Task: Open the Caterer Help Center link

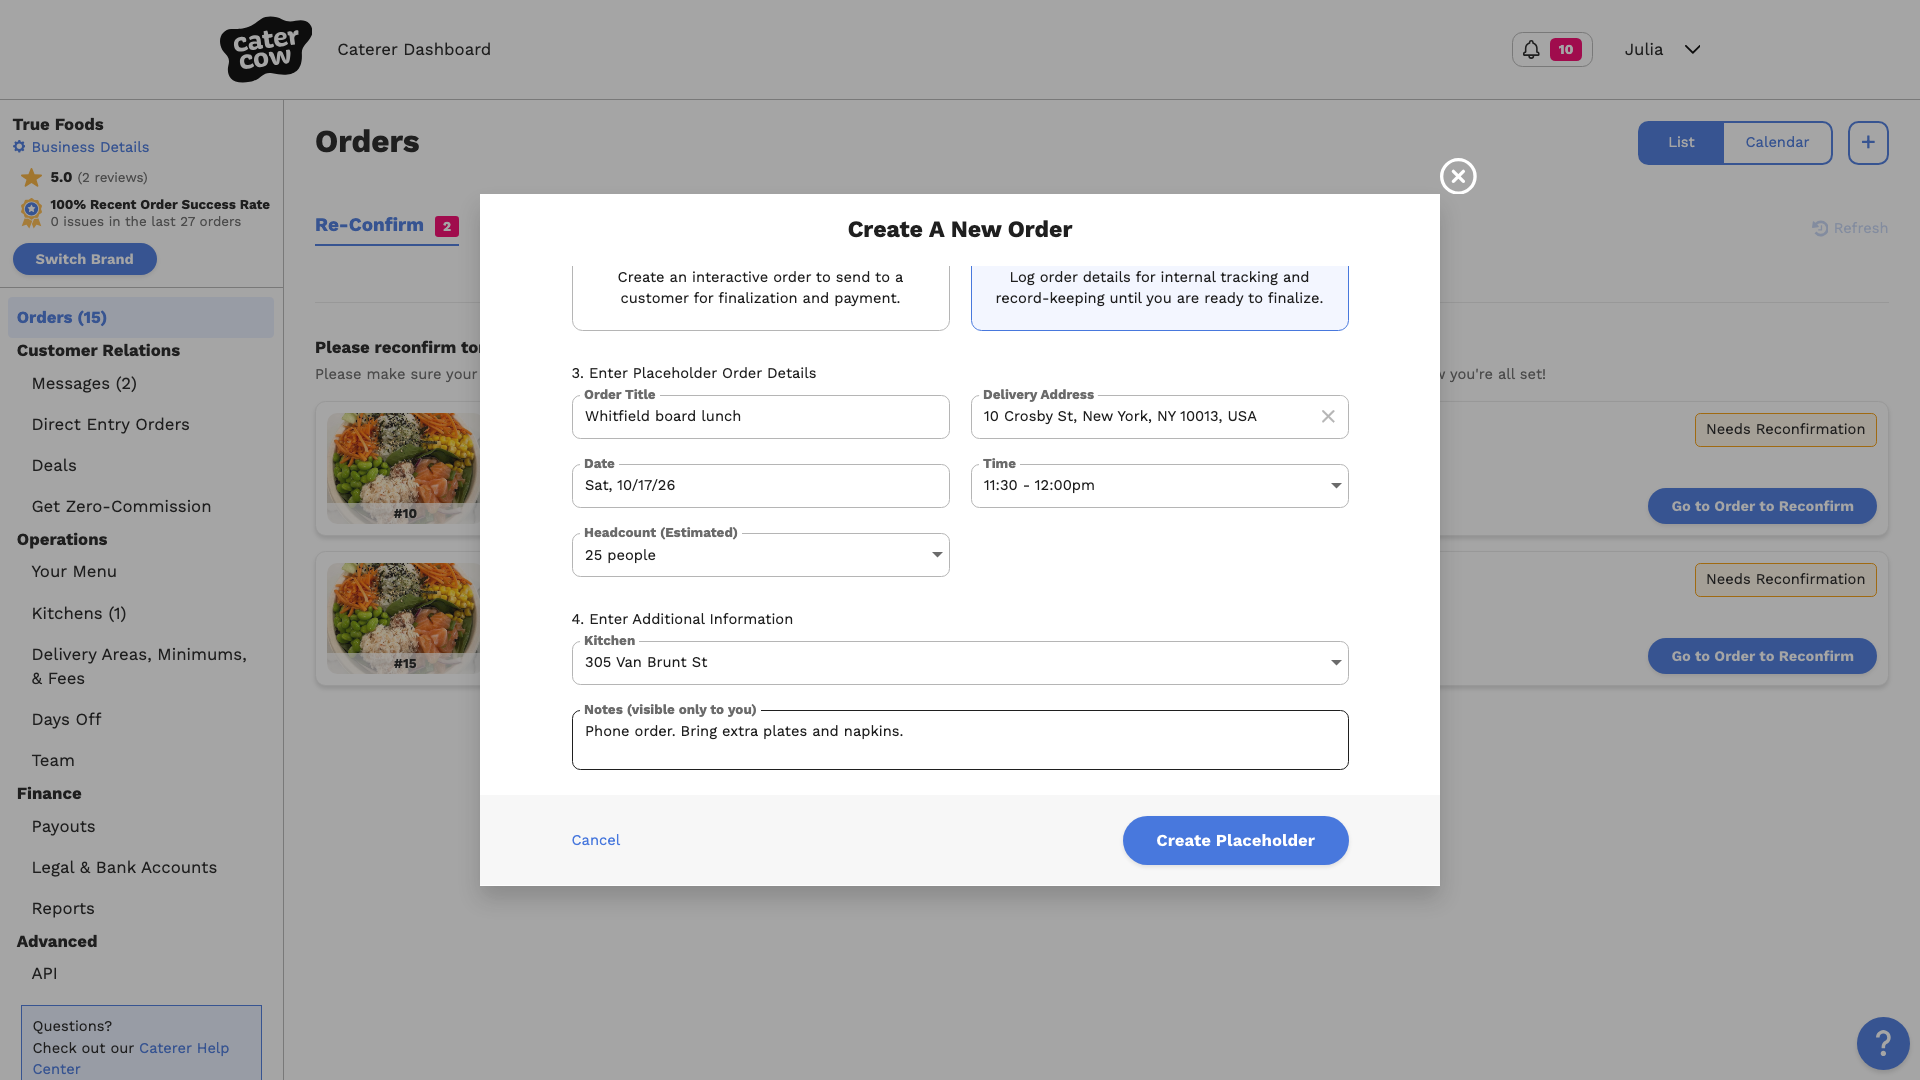Action: pyautogui.click(x=131, y=1058)
